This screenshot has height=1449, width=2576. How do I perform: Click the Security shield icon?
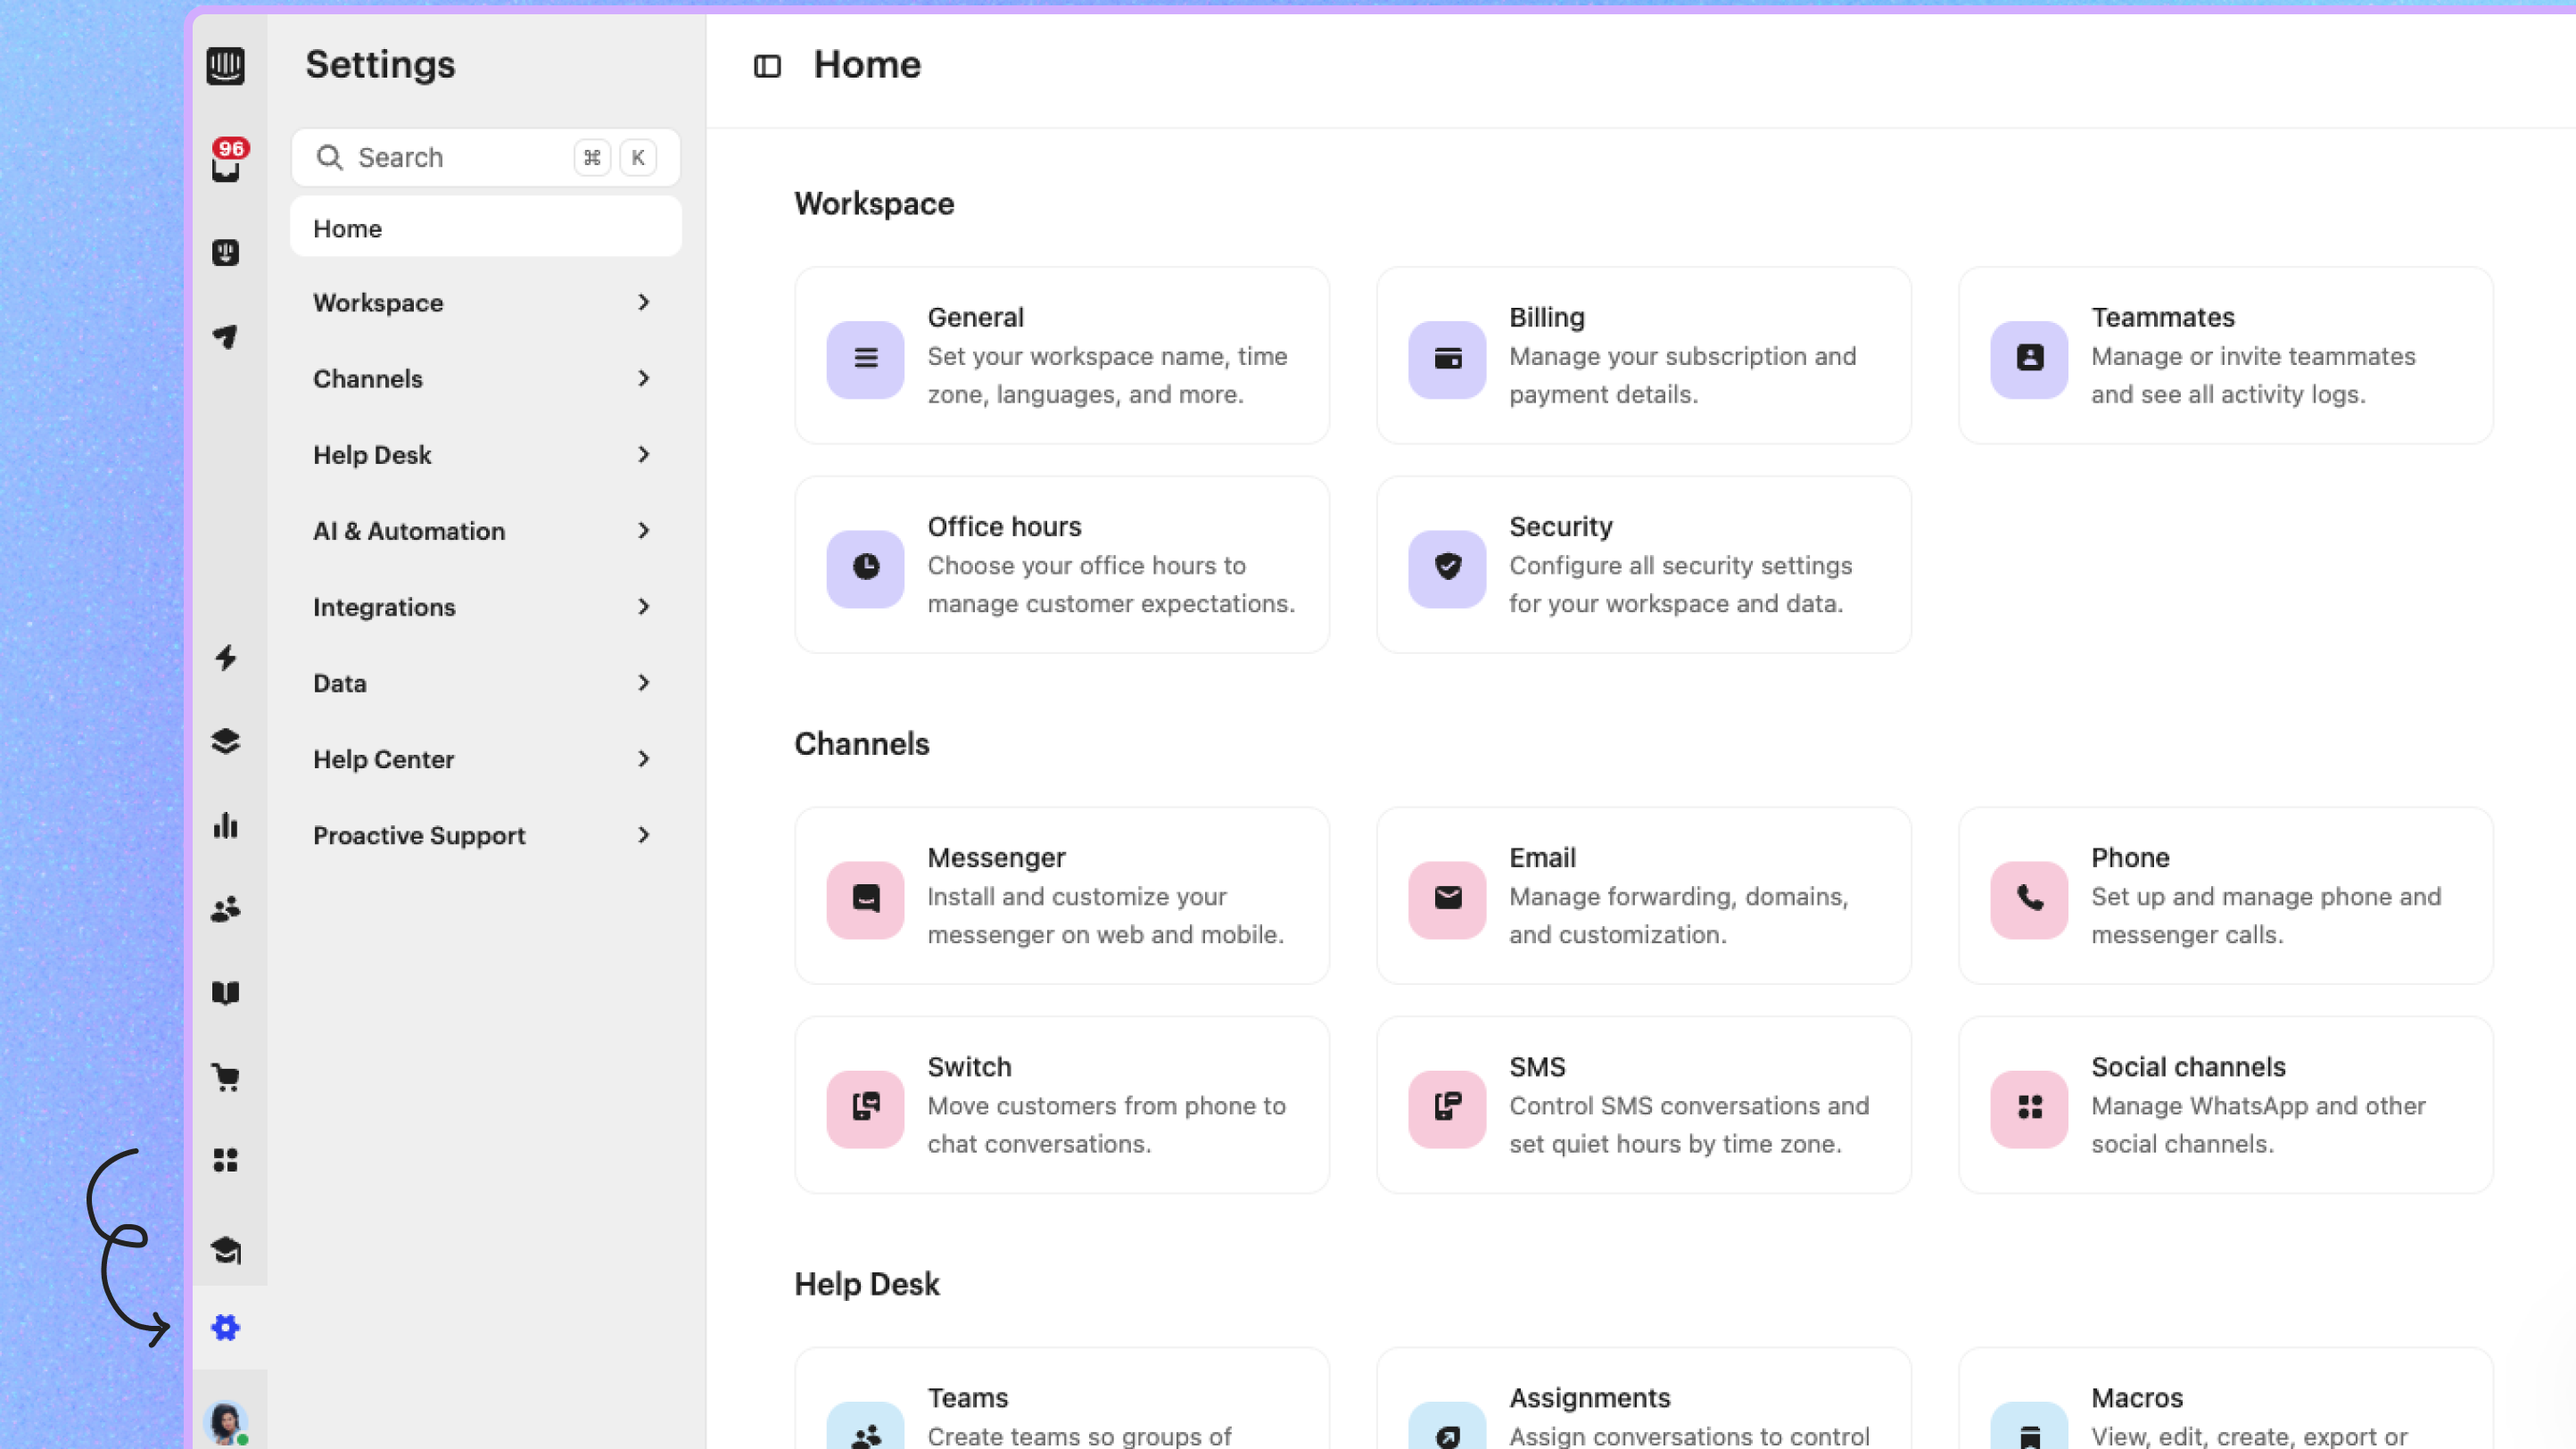[x=1447, y=568]
